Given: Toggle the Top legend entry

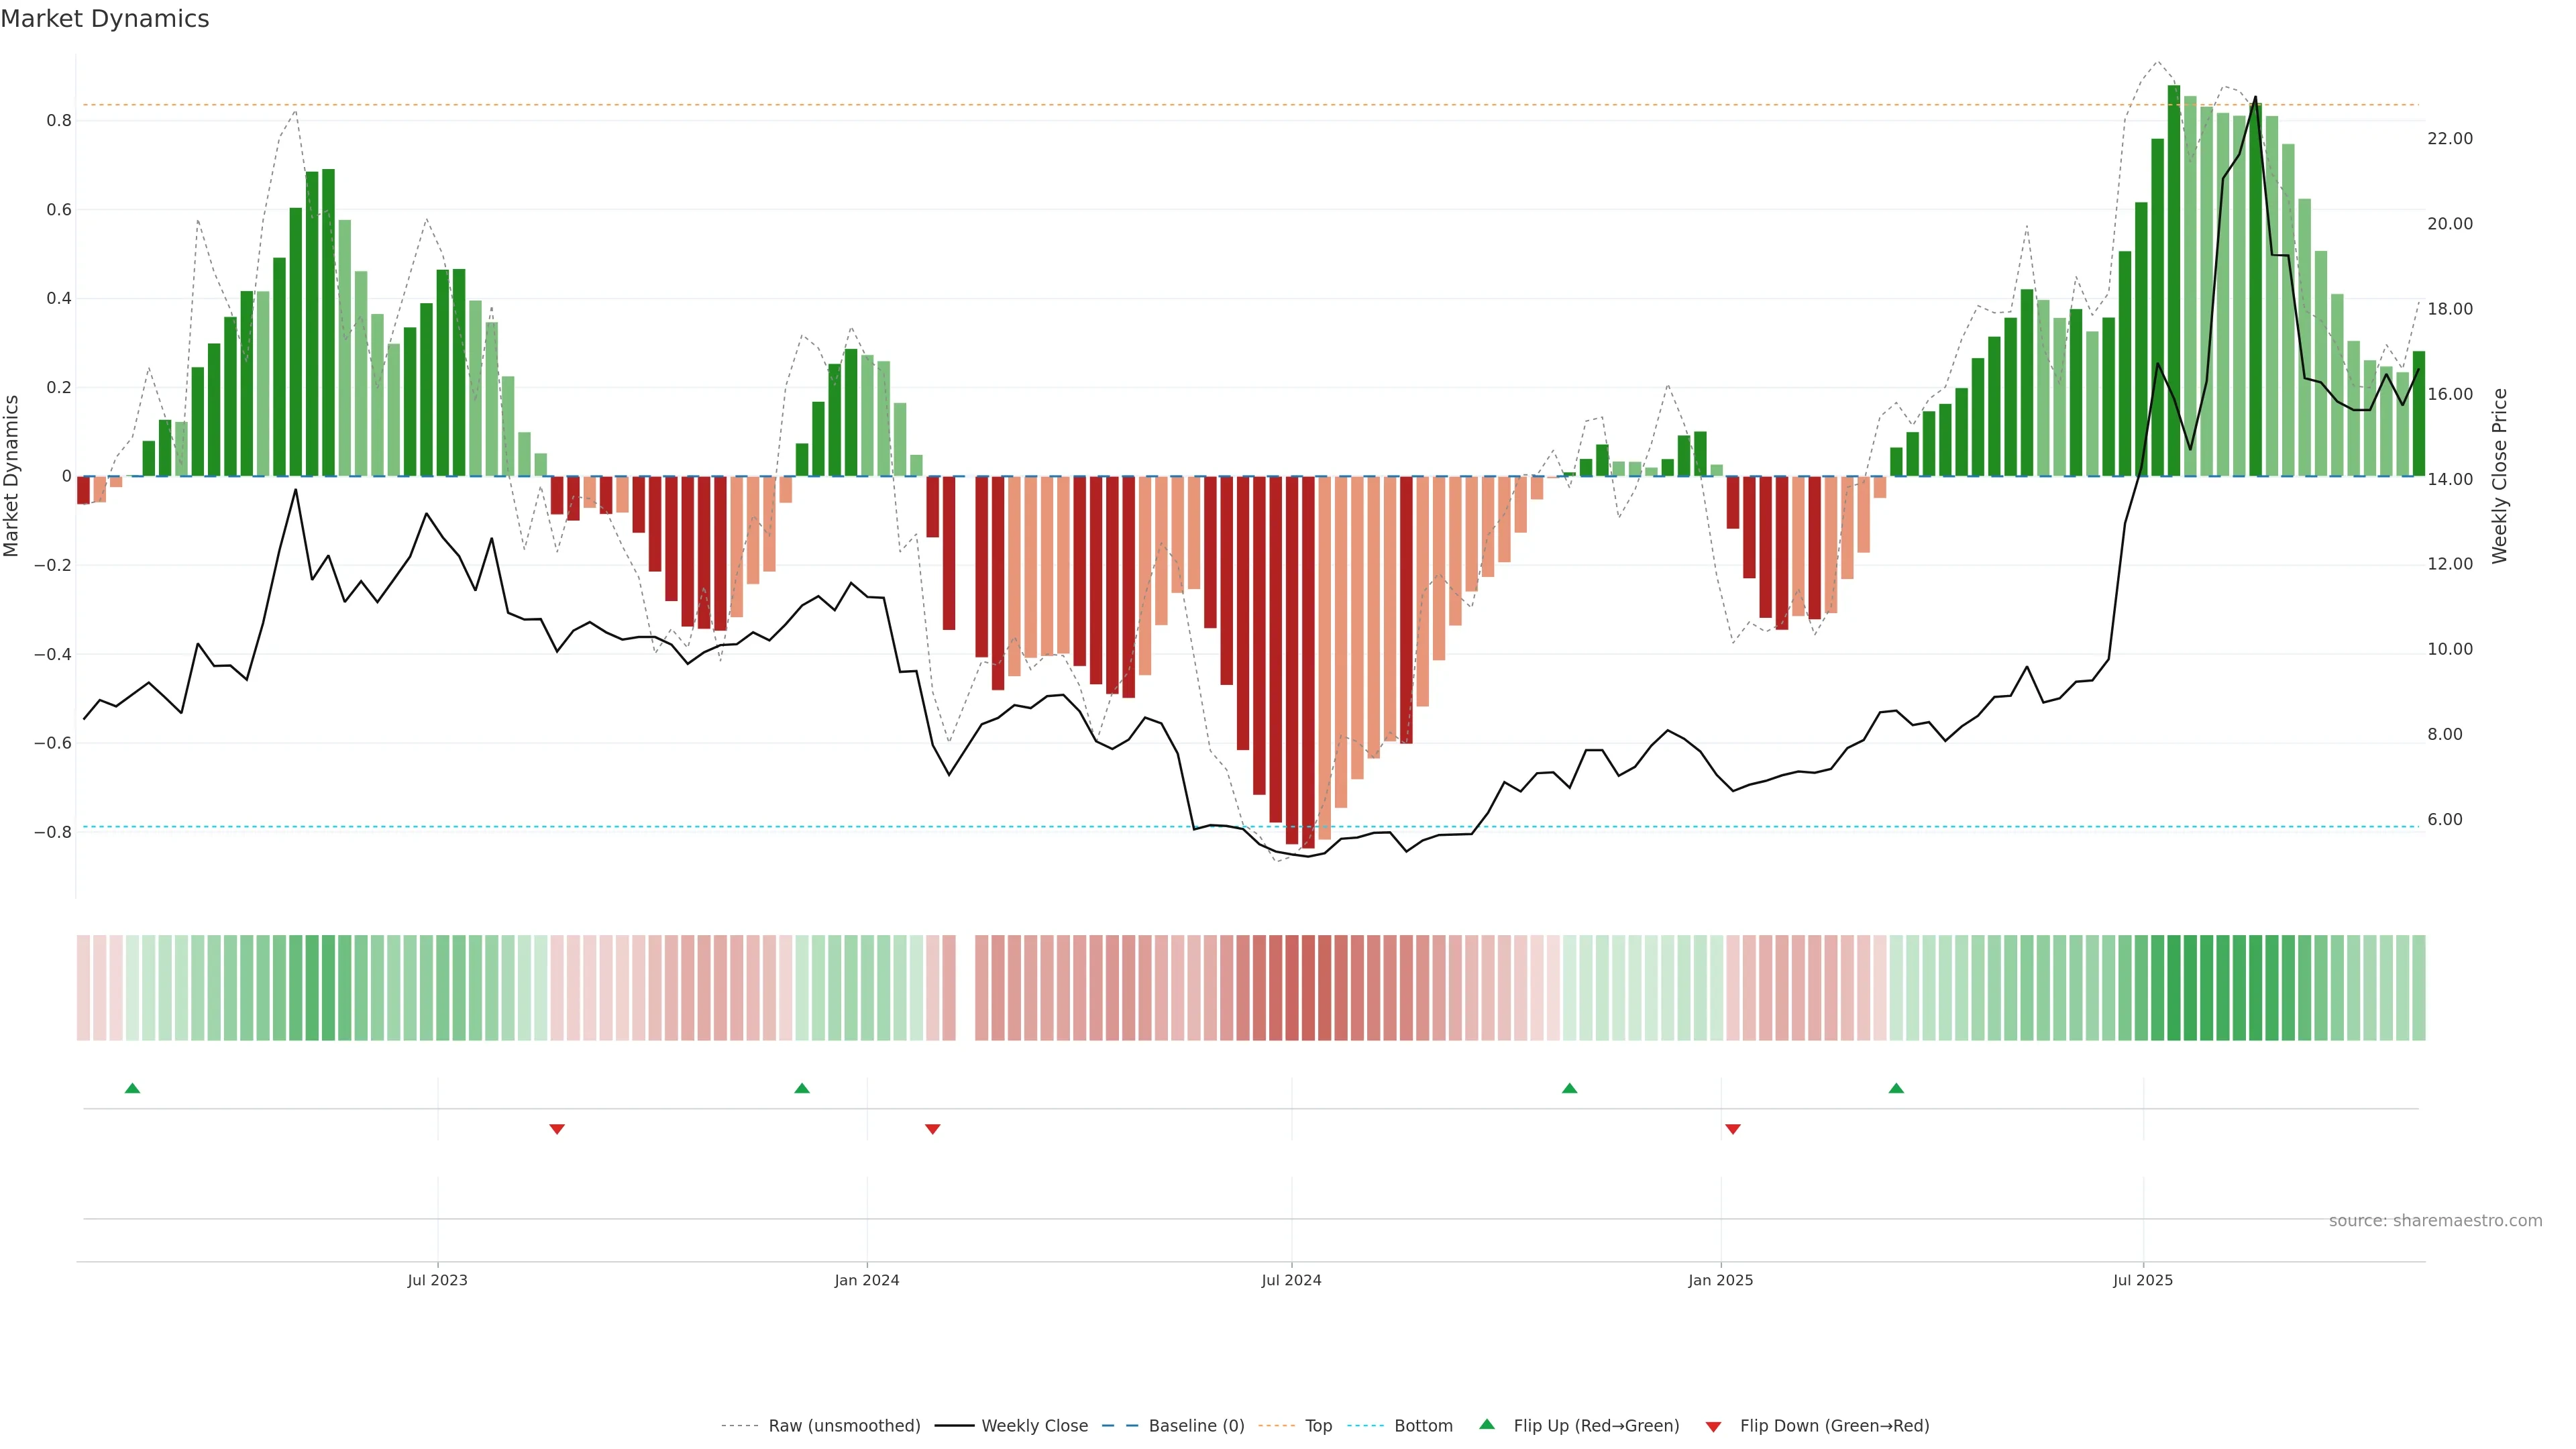Looking at the screenshot, I should click(x=1318, y=1426).
